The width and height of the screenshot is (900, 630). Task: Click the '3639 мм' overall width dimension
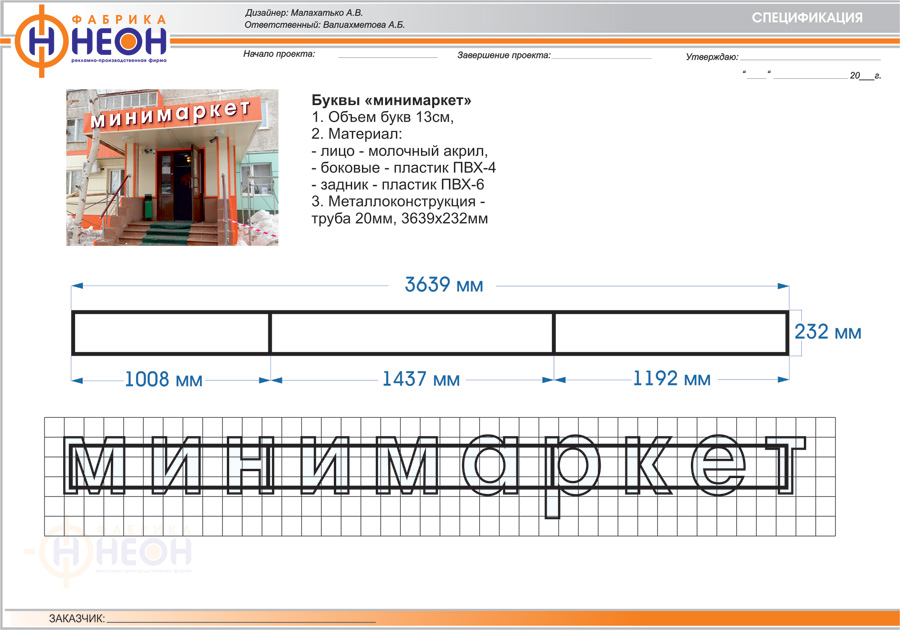point(444,285)
